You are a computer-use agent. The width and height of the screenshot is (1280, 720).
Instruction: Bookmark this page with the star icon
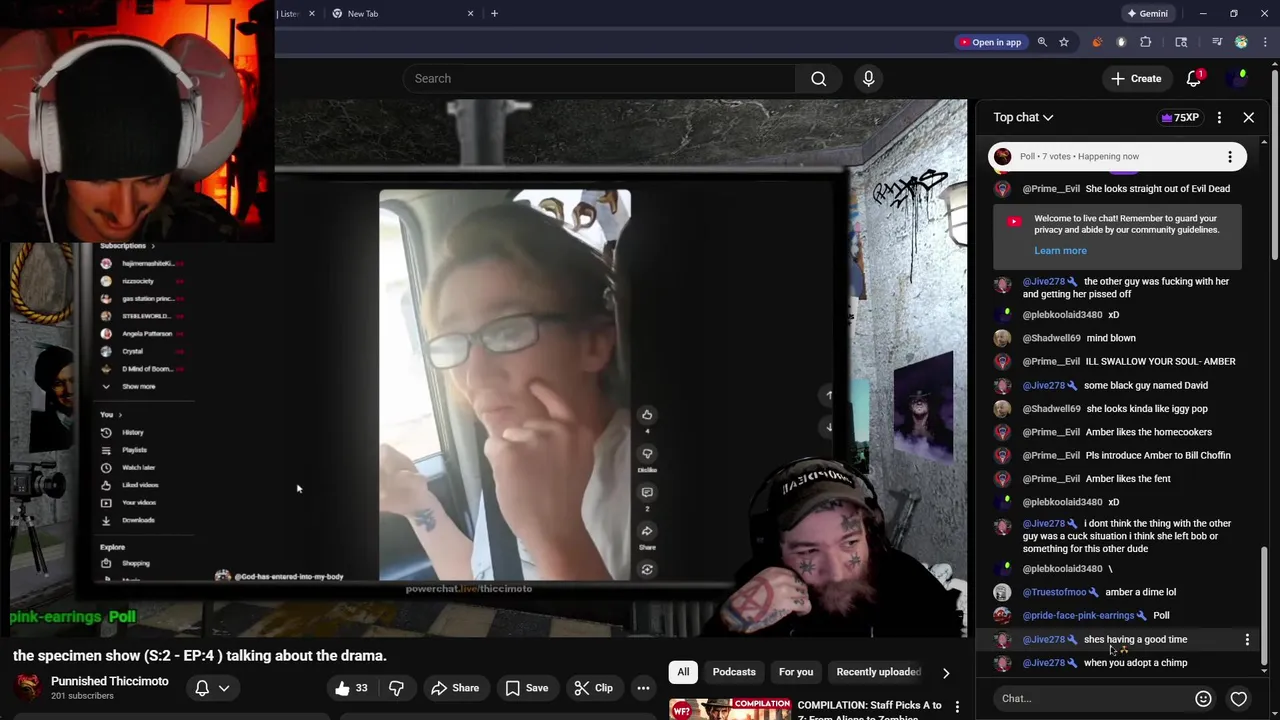(1064, 42)
